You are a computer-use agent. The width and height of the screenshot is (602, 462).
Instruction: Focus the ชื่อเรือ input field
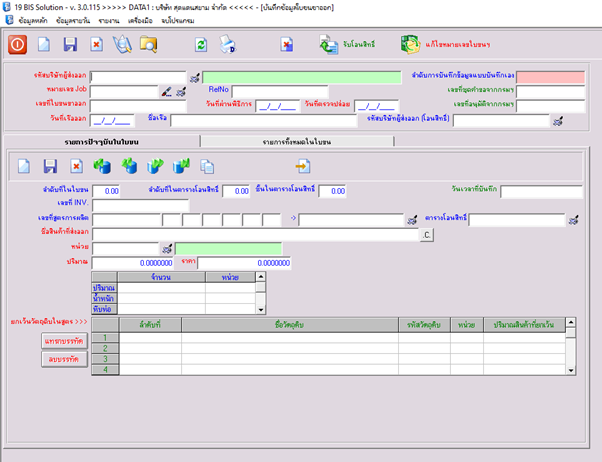(264, 121)
